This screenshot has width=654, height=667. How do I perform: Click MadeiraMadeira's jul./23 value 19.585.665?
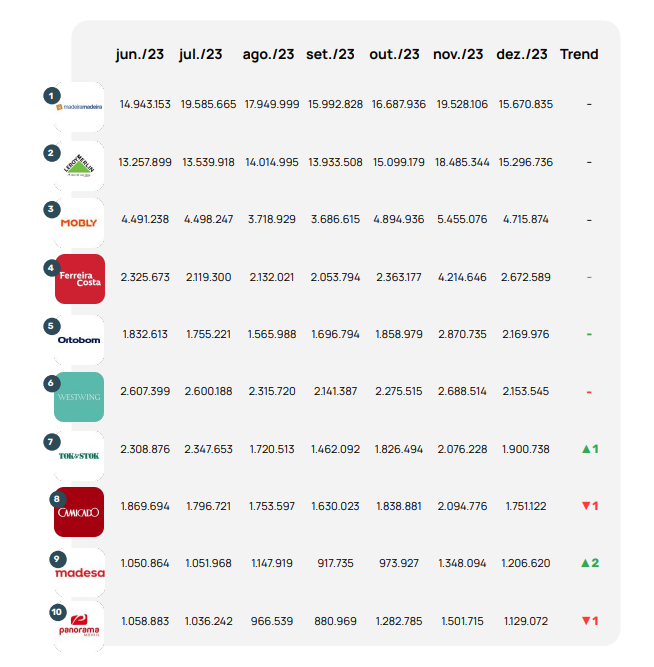(x=208, y=104)
